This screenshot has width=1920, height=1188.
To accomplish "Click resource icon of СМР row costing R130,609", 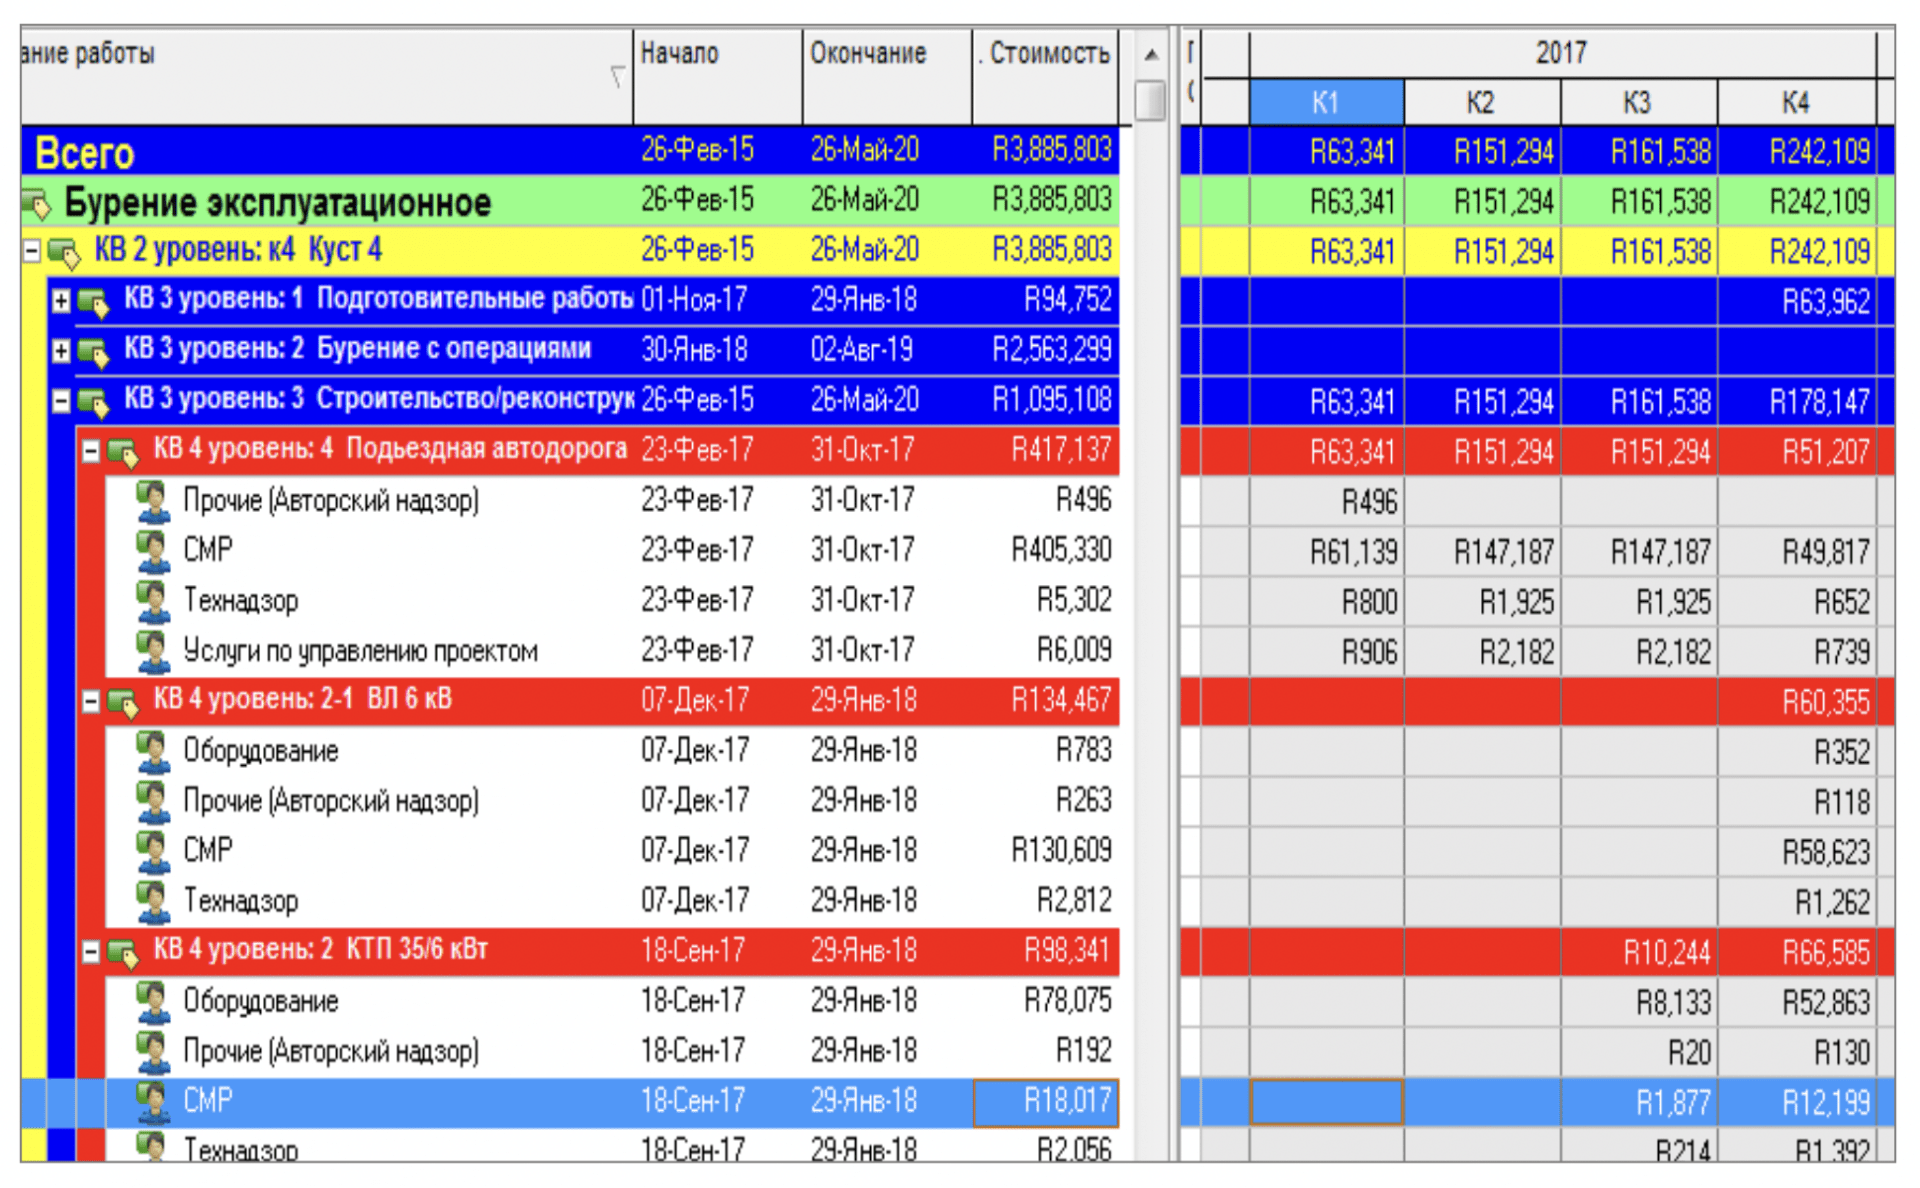I will coord(153,851).
